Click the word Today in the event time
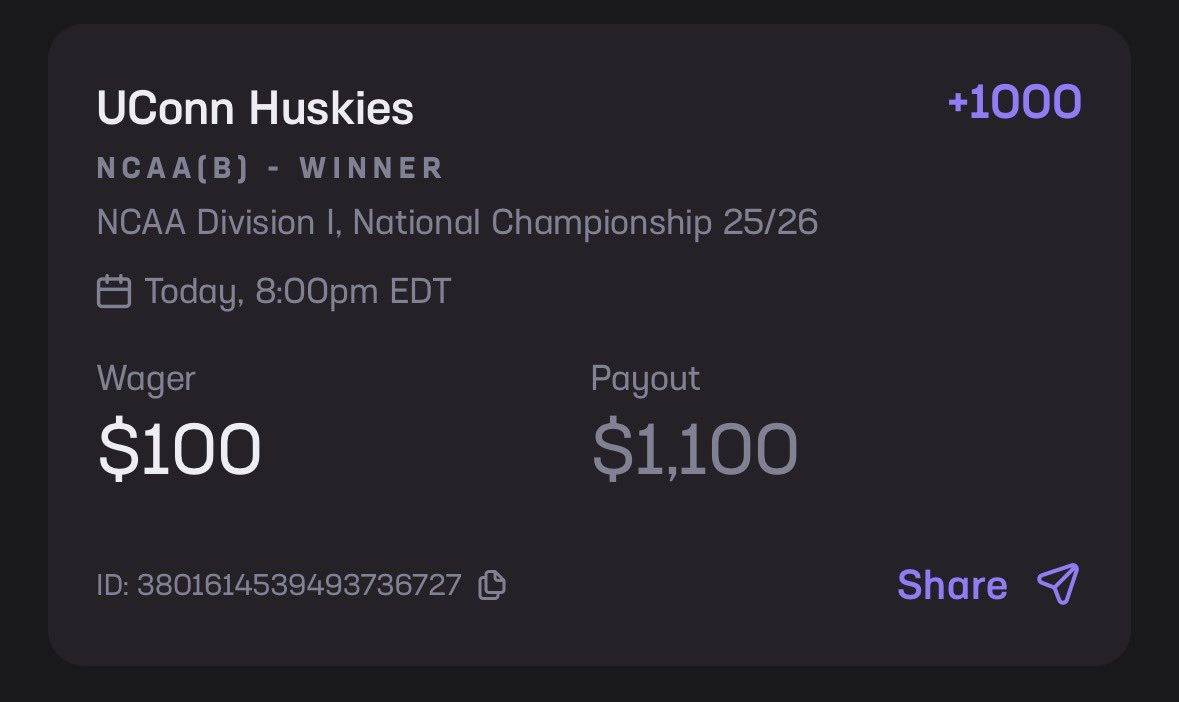Screen dimensions: 1179x702 [190, 292]
